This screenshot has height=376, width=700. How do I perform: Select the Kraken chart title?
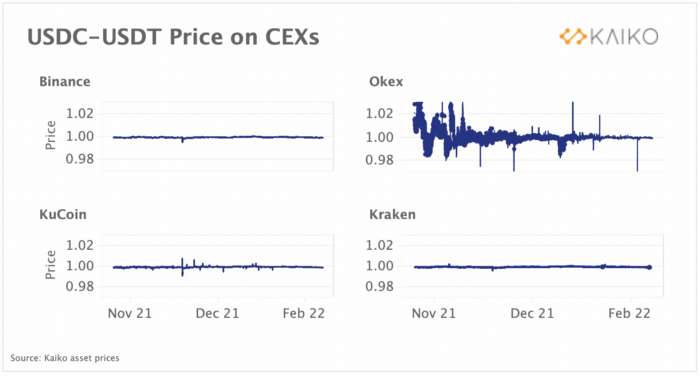coord(392,214)
